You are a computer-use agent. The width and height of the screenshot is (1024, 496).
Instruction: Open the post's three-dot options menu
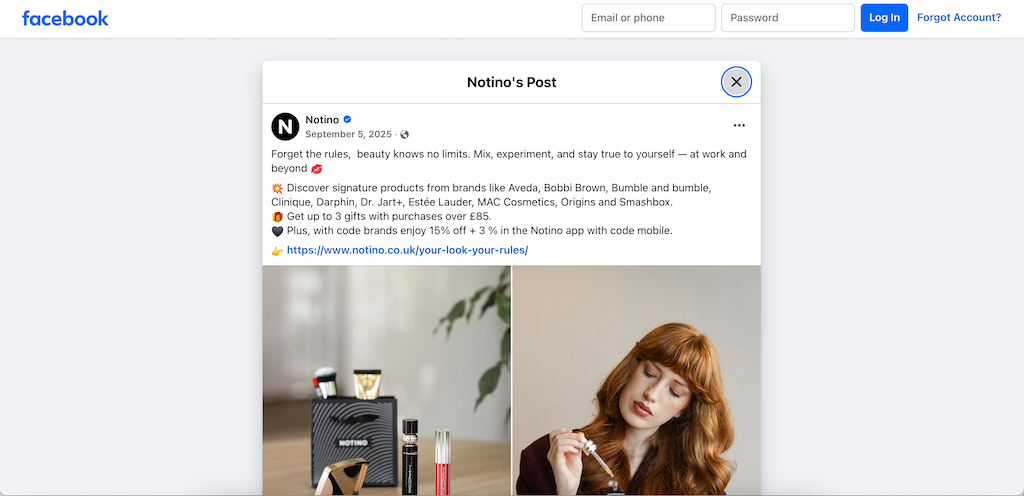(x=739, y=125)
